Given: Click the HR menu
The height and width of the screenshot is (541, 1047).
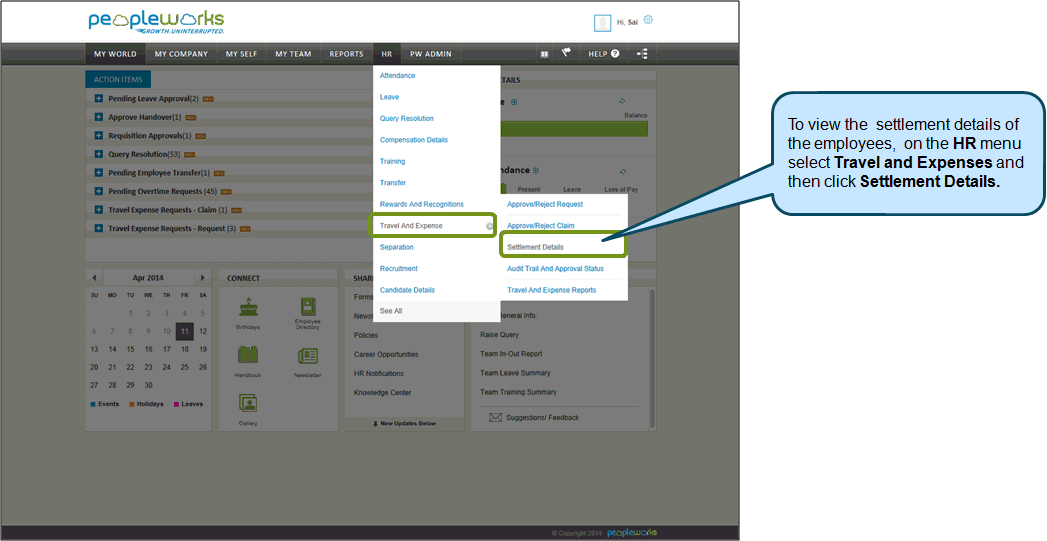Looking at the screenshot, I should point(387,54).
